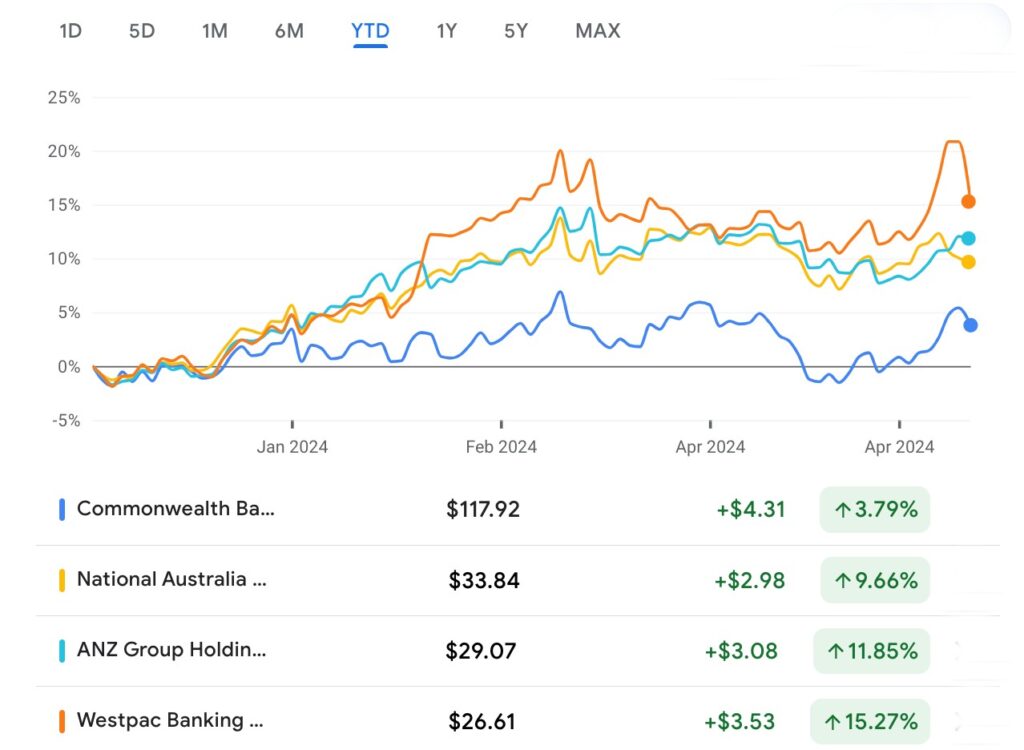Click the -5% y-axis label
Image resolution: width=1024 pixels, height=750 pixels.
tap(66, 420)
